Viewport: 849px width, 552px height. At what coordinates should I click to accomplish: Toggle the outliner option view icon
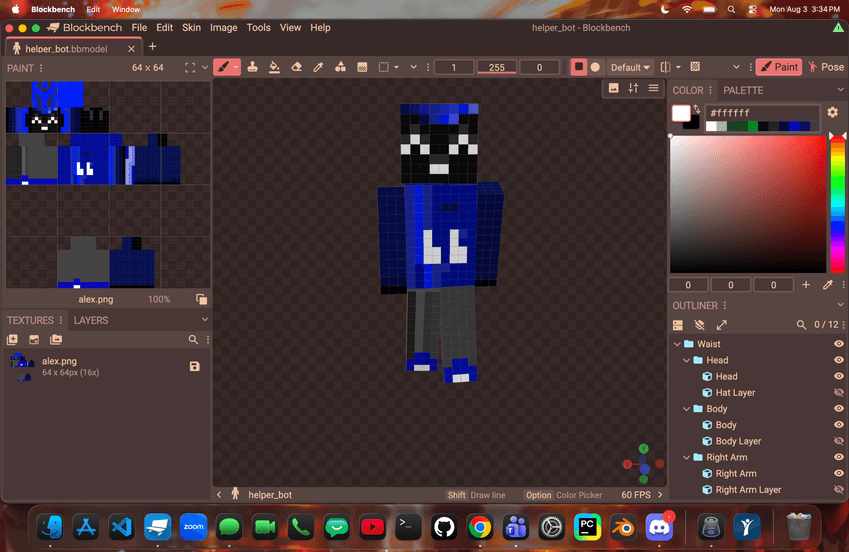click(x=678, y=324)
